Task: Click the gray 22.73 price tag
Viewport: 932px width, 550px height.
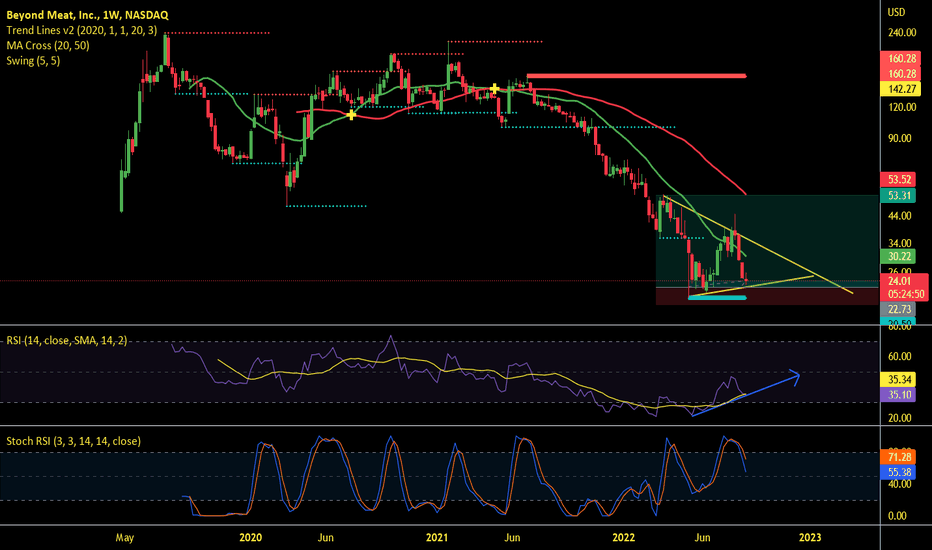Action: (x=899, y=309)
